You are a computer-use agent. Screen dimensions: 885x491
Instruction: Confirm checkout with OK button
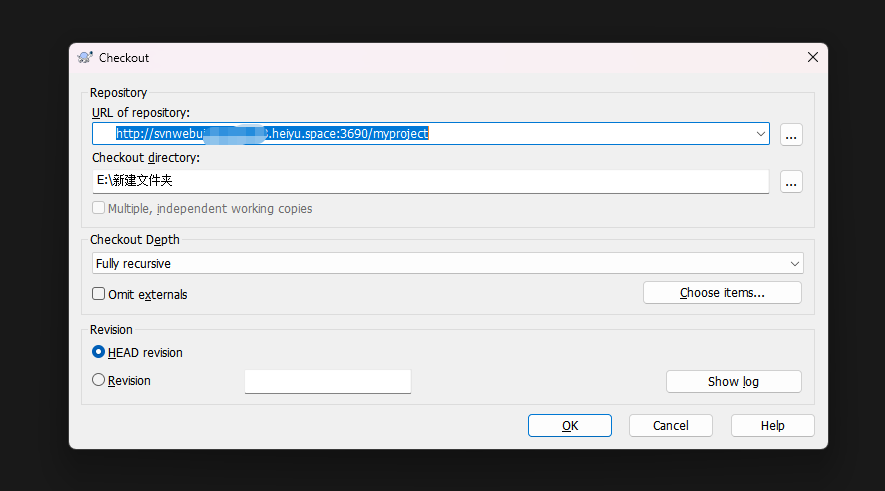(569, 426)
